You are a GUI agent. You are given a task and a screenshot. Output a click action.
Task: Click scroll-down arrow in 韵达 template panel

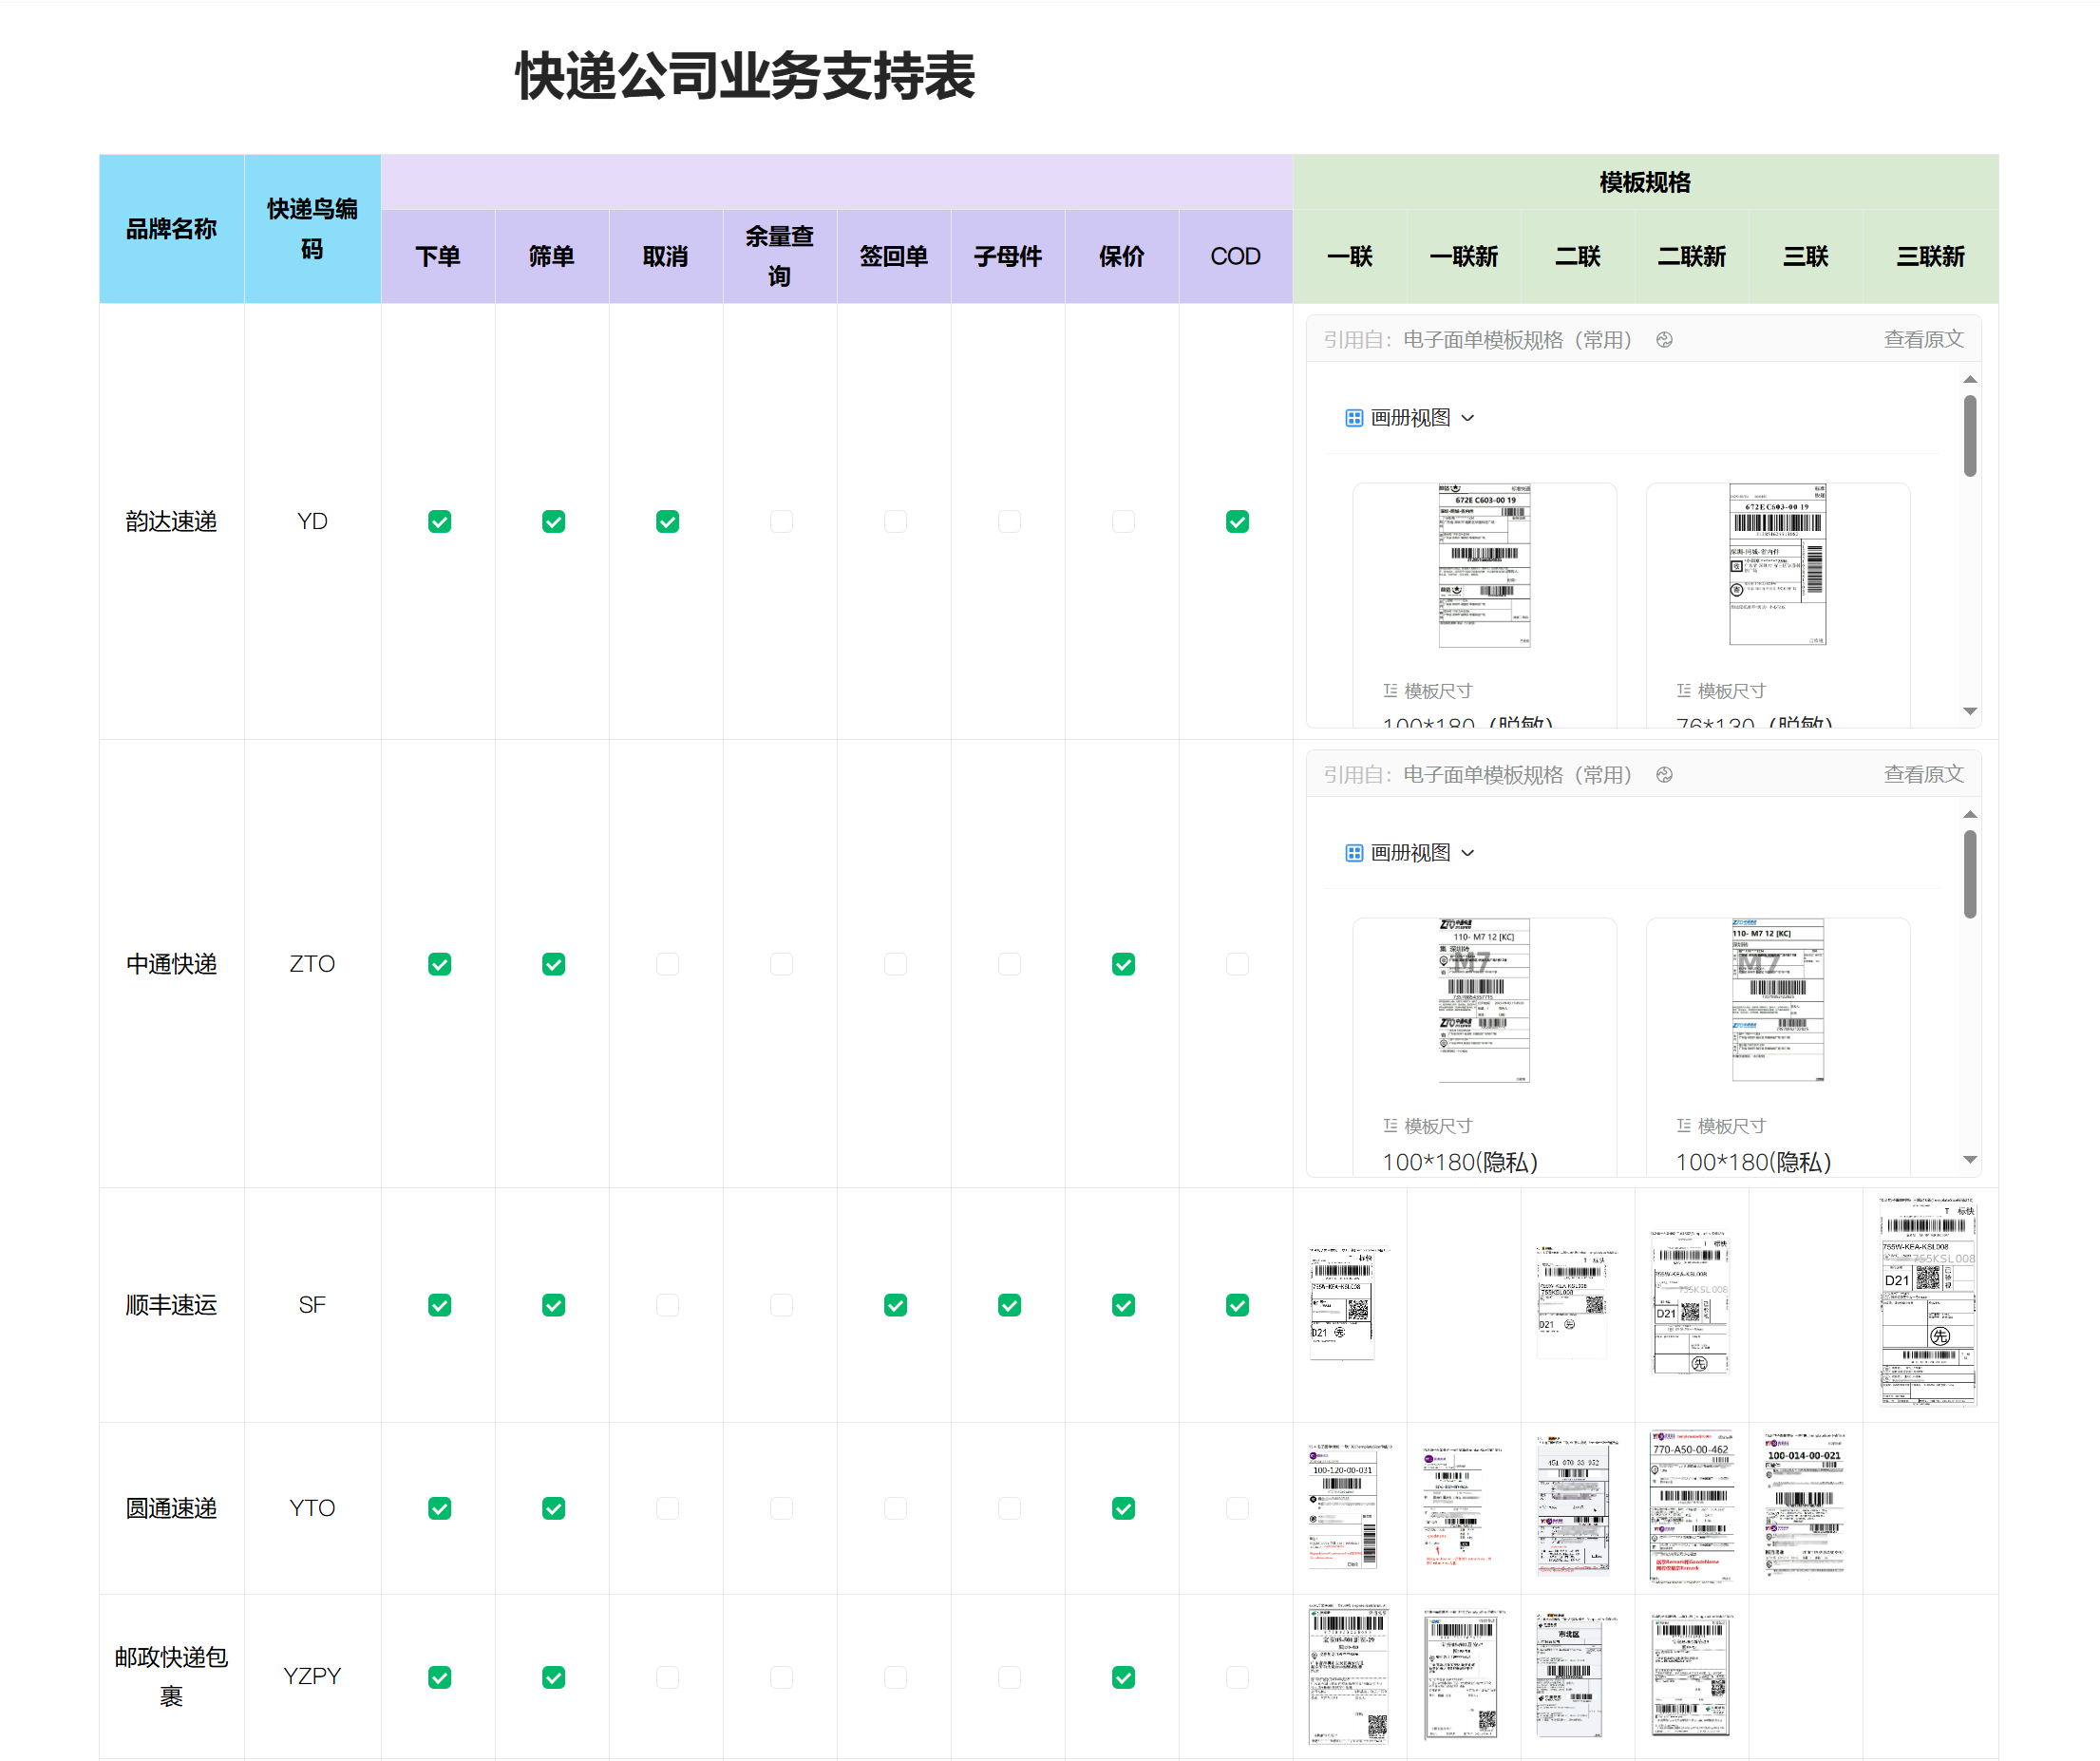[x=1969, y=711]
